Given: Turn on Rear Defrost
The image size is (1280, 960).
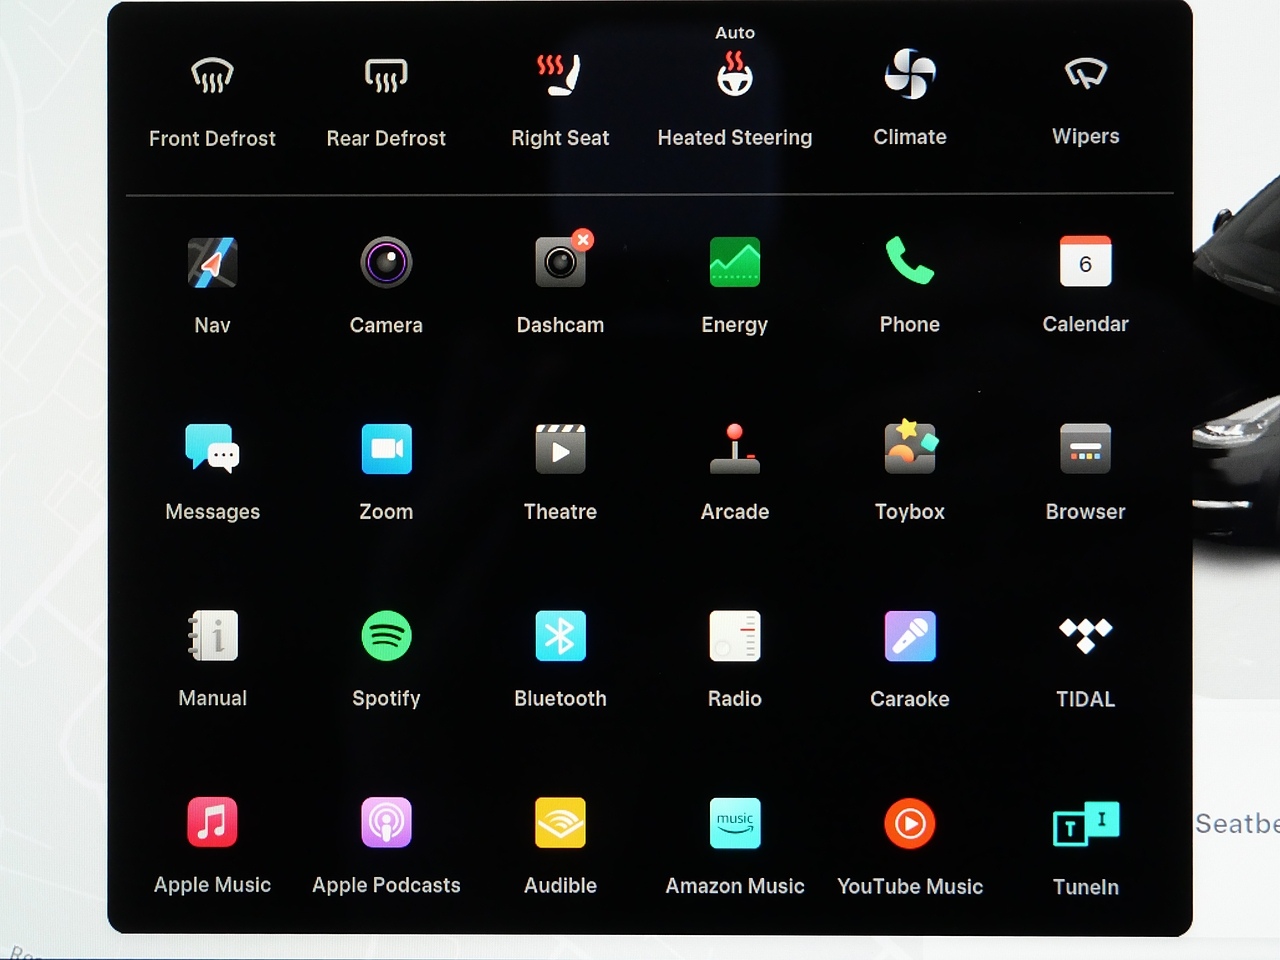Looking at the screenshot, I should (386, 76).
